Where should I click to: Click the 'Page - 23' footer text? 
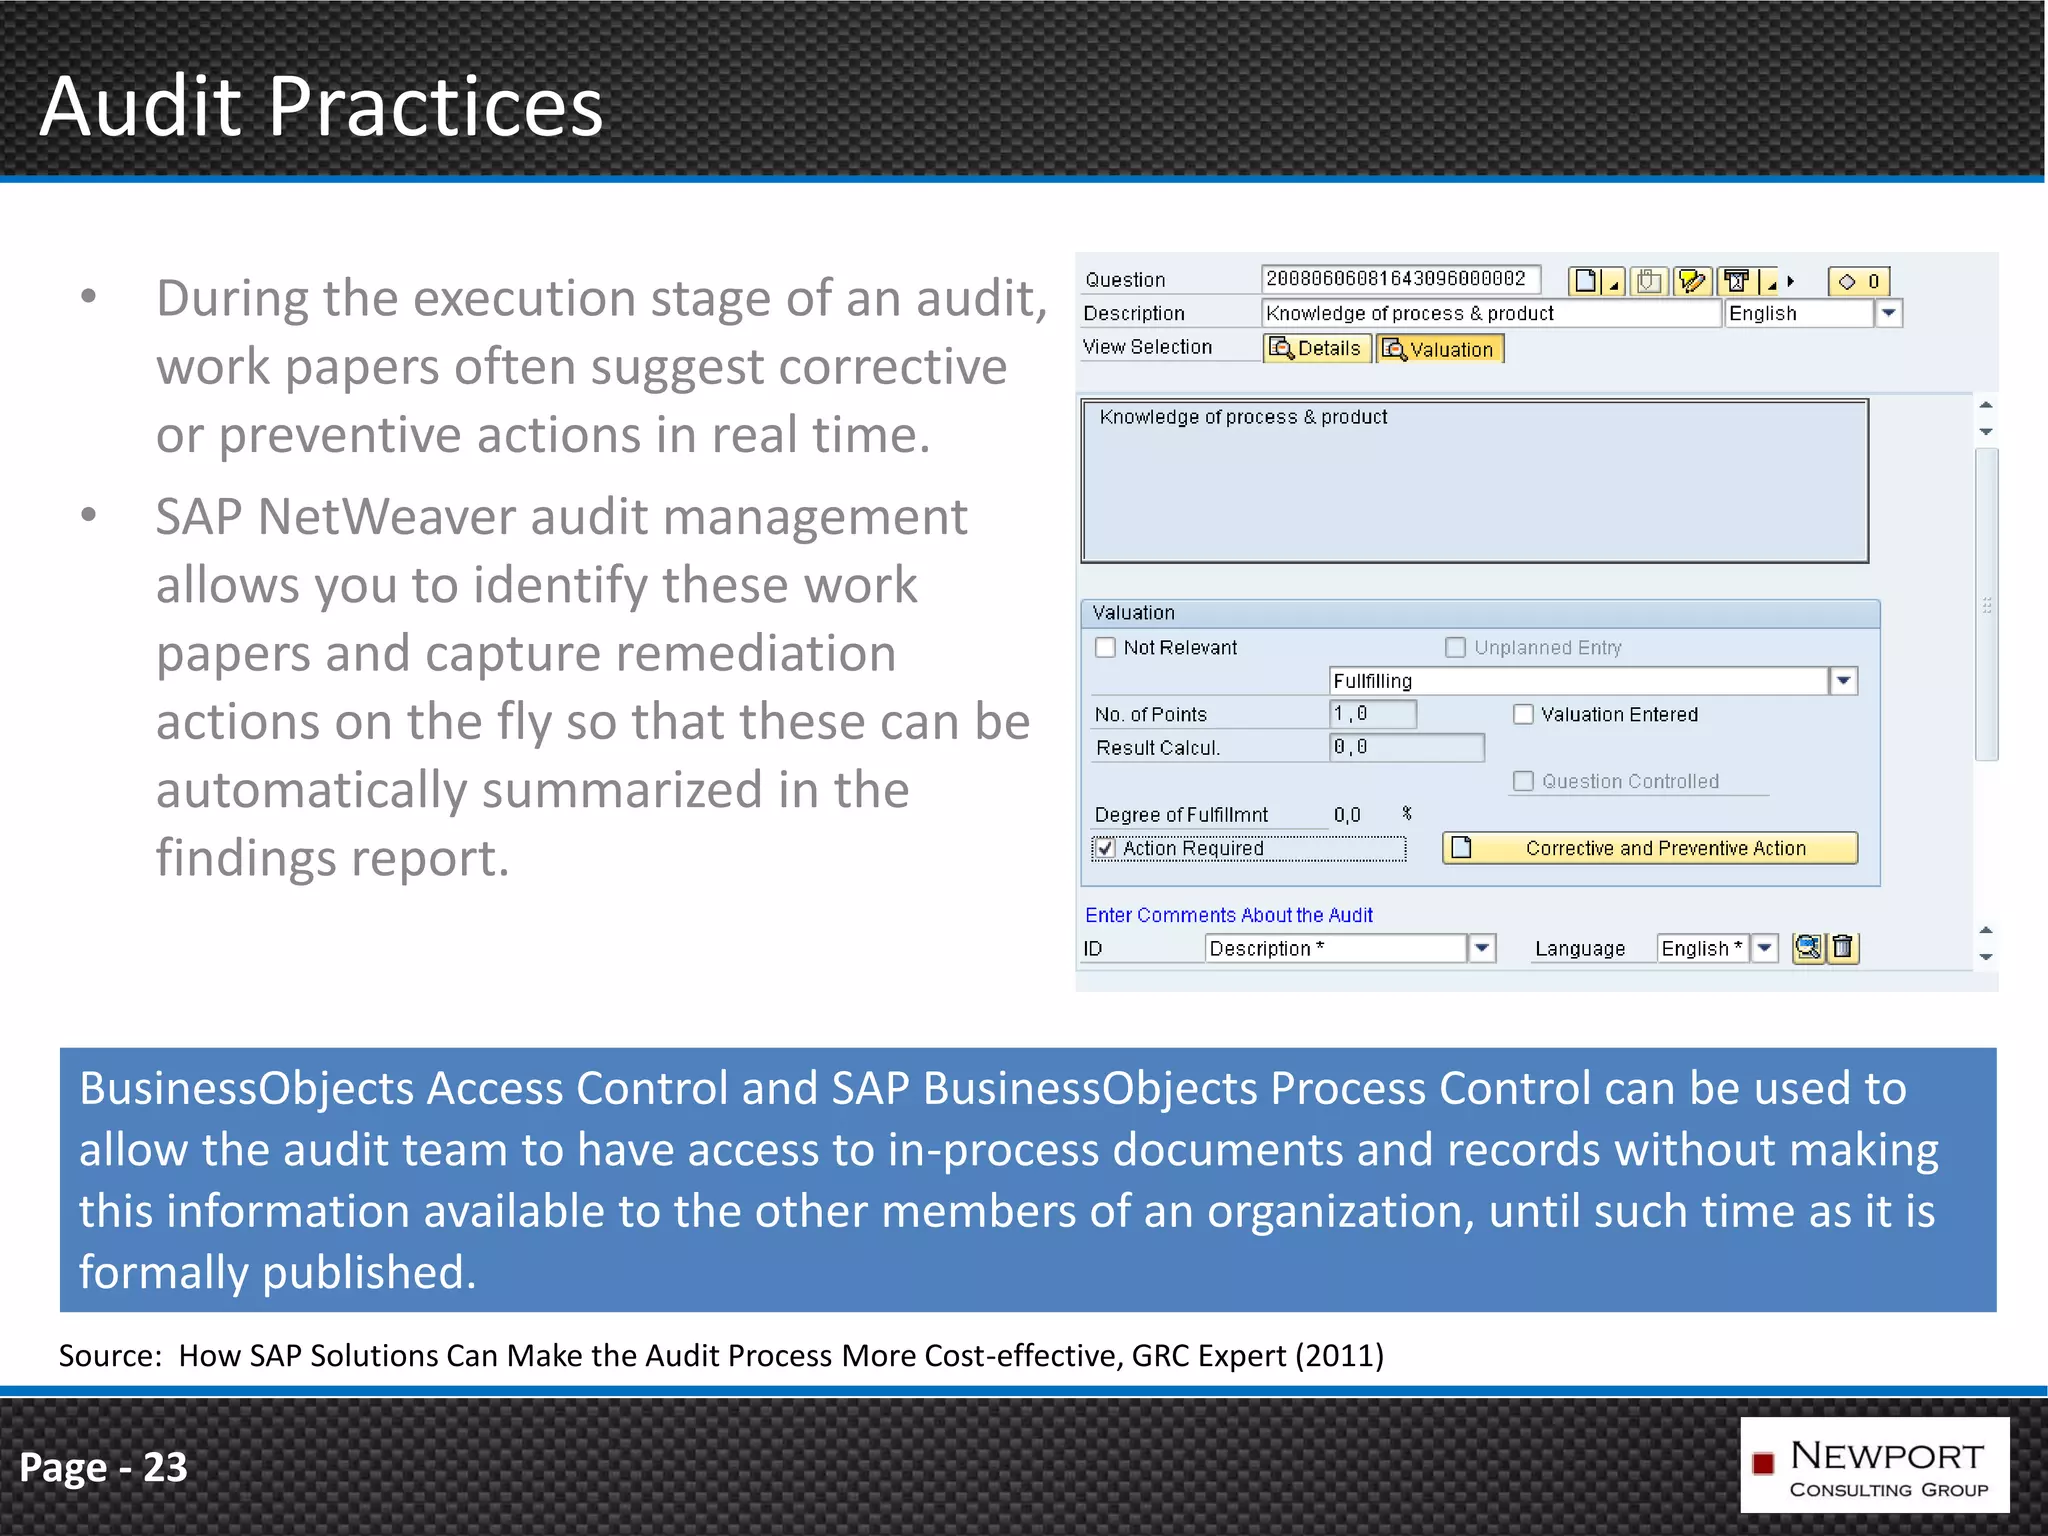(103, 1467)
